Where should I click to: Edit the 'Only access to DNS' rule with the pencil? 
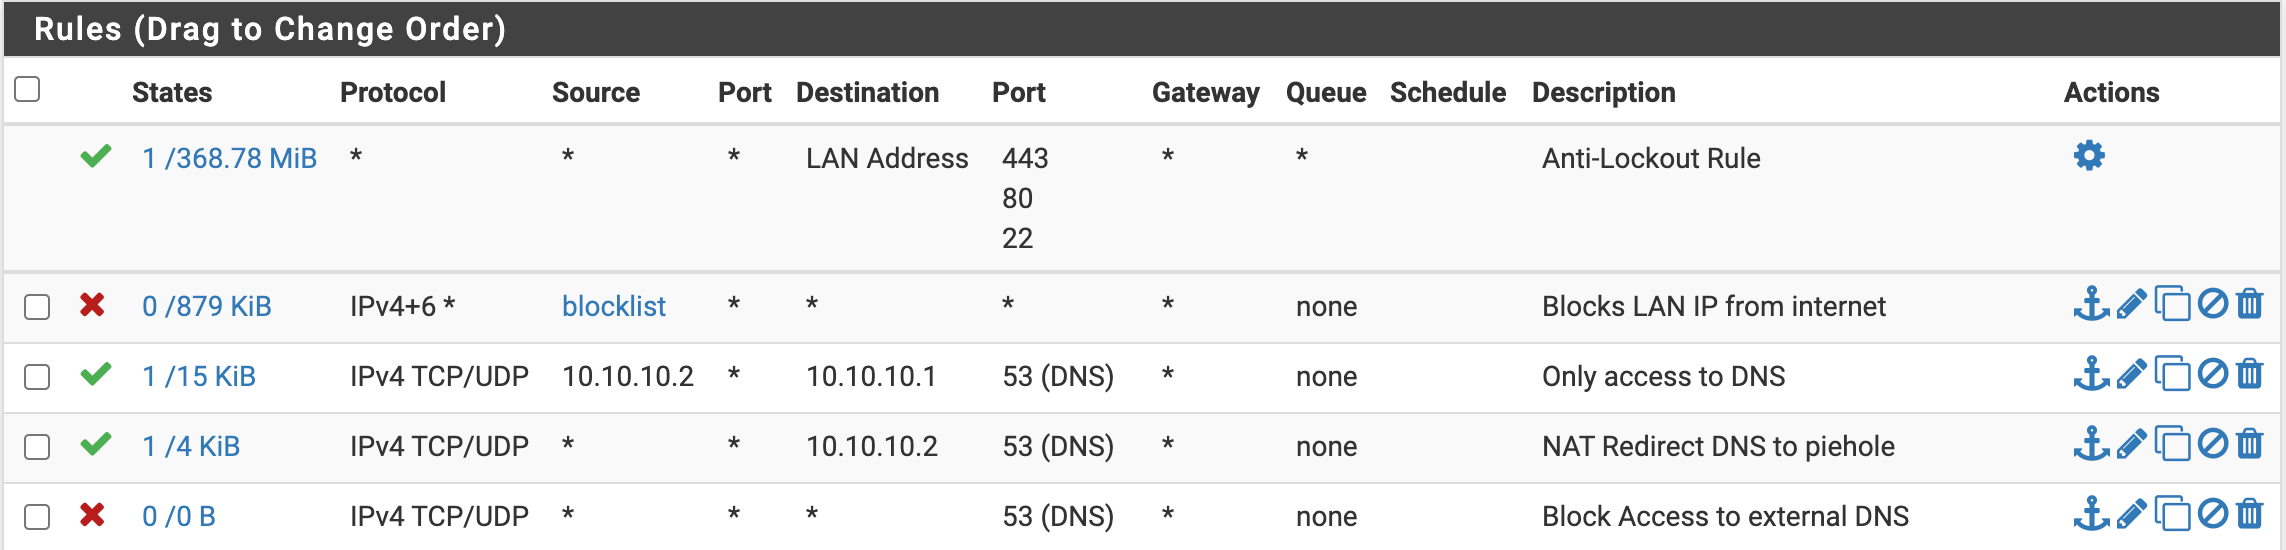2132,374
